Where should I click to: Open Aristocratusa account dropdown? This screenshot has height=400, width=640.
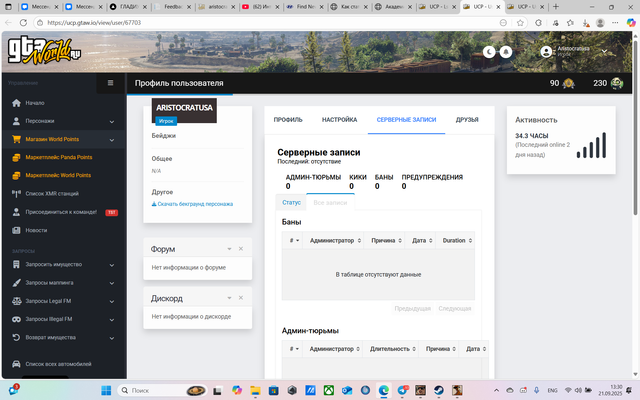point(573,51)
